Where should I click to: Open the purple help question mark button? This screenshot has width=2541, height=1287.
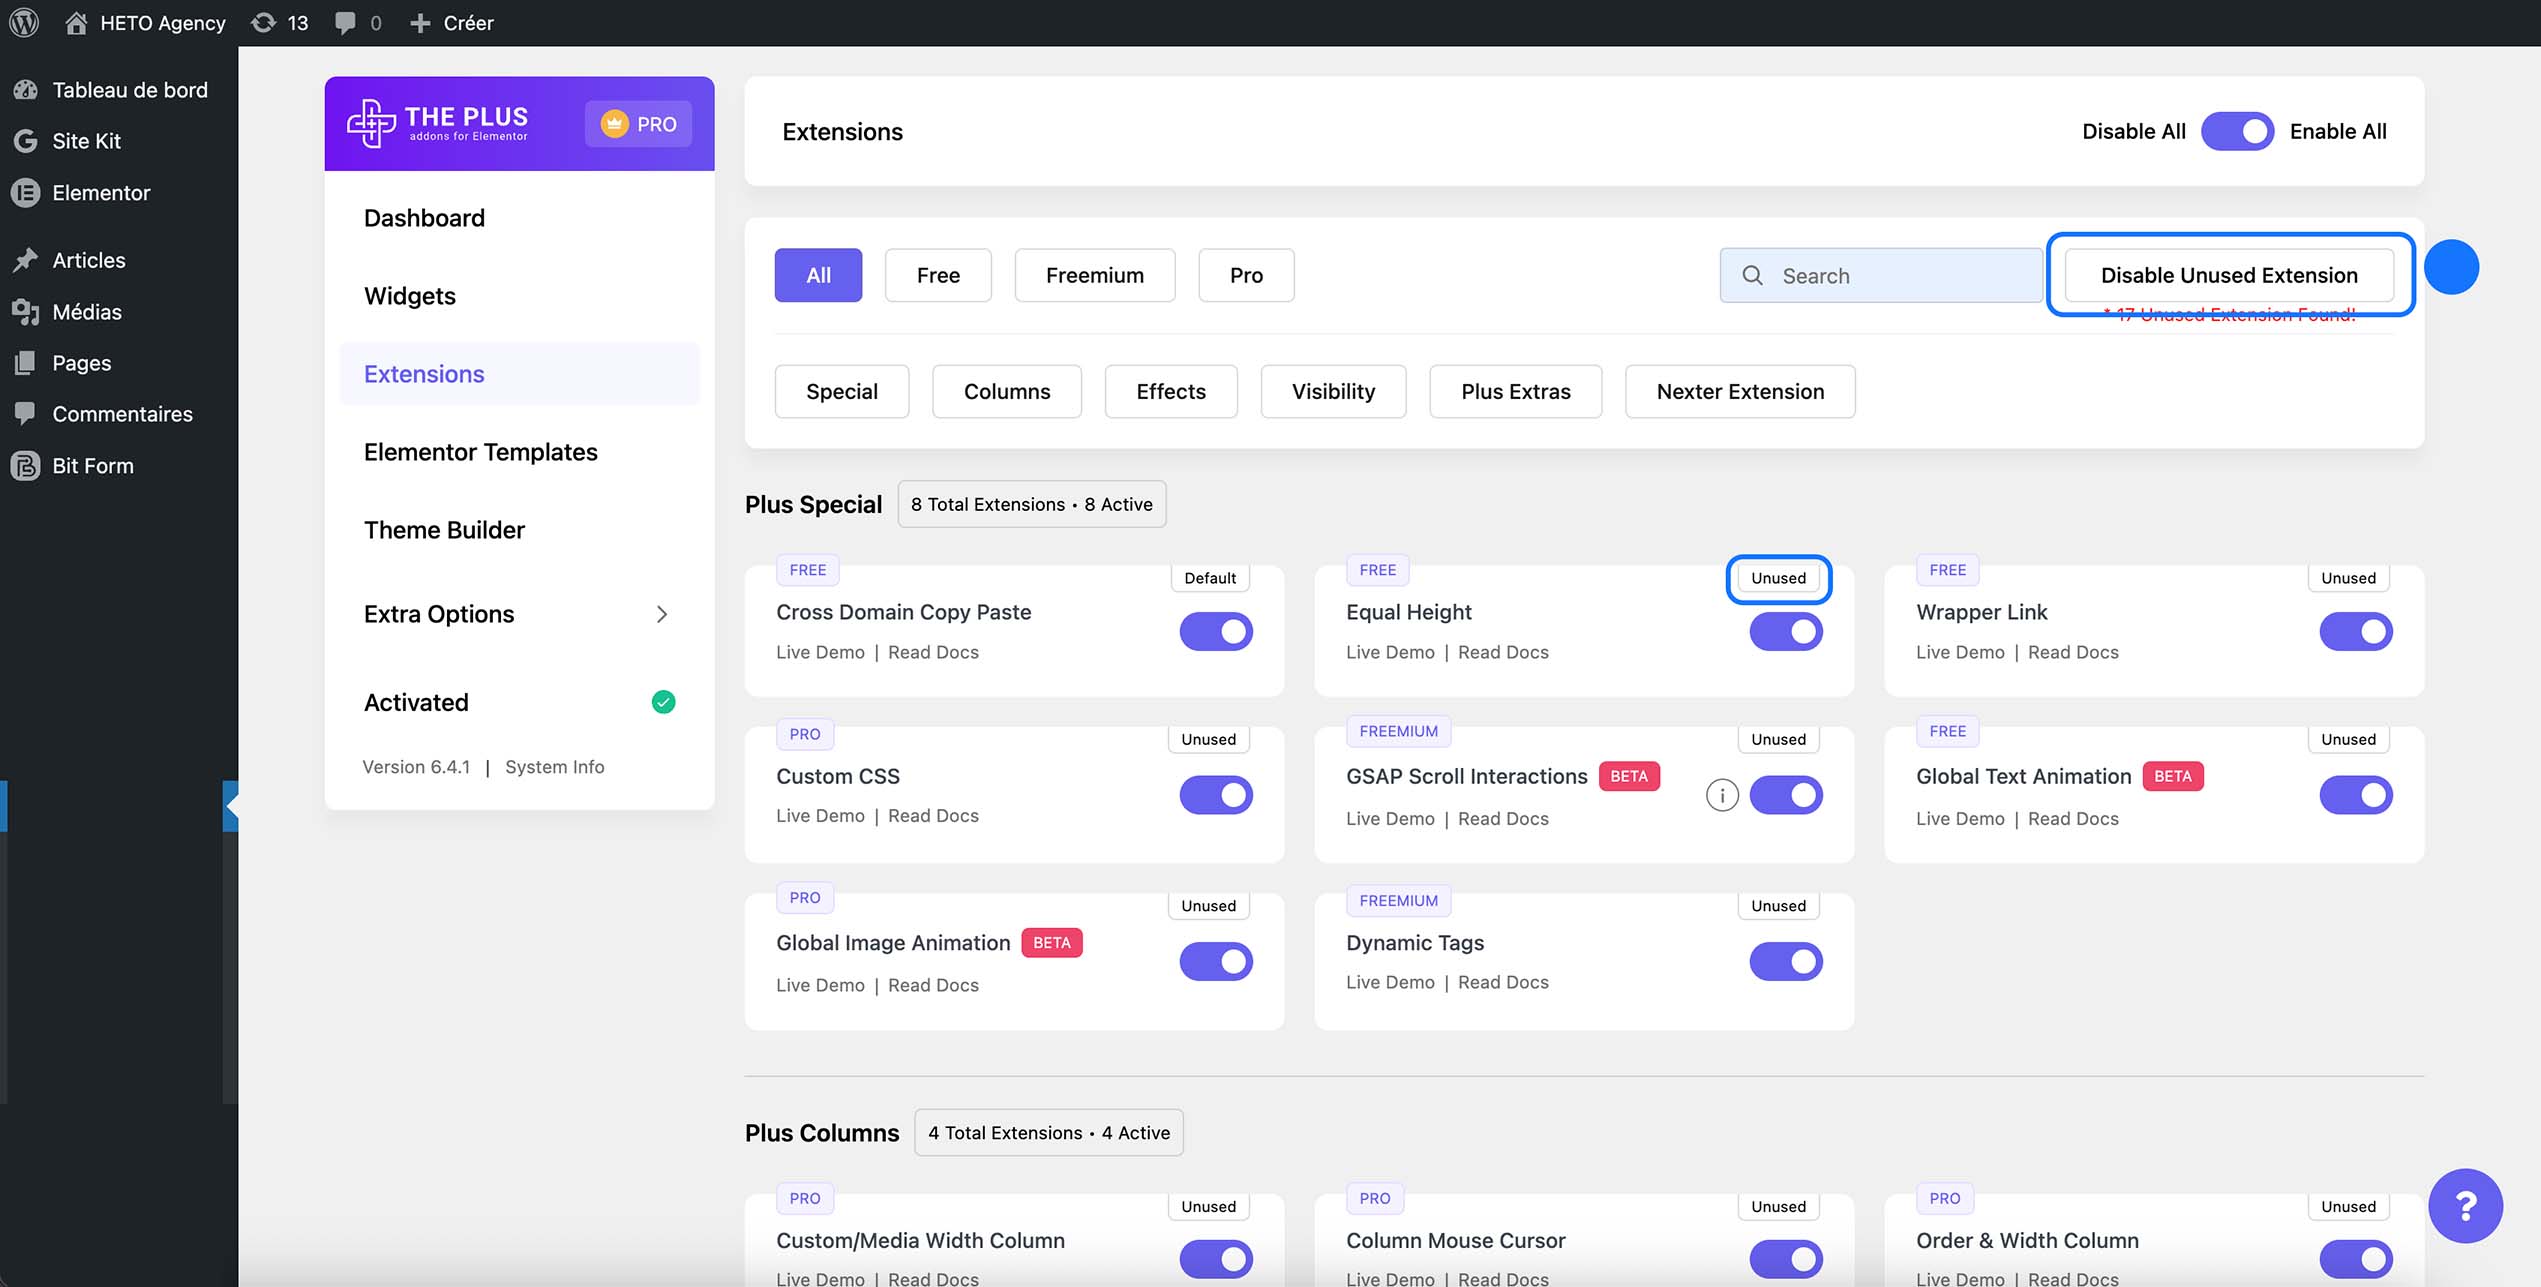click(x=2464, y=1205)
